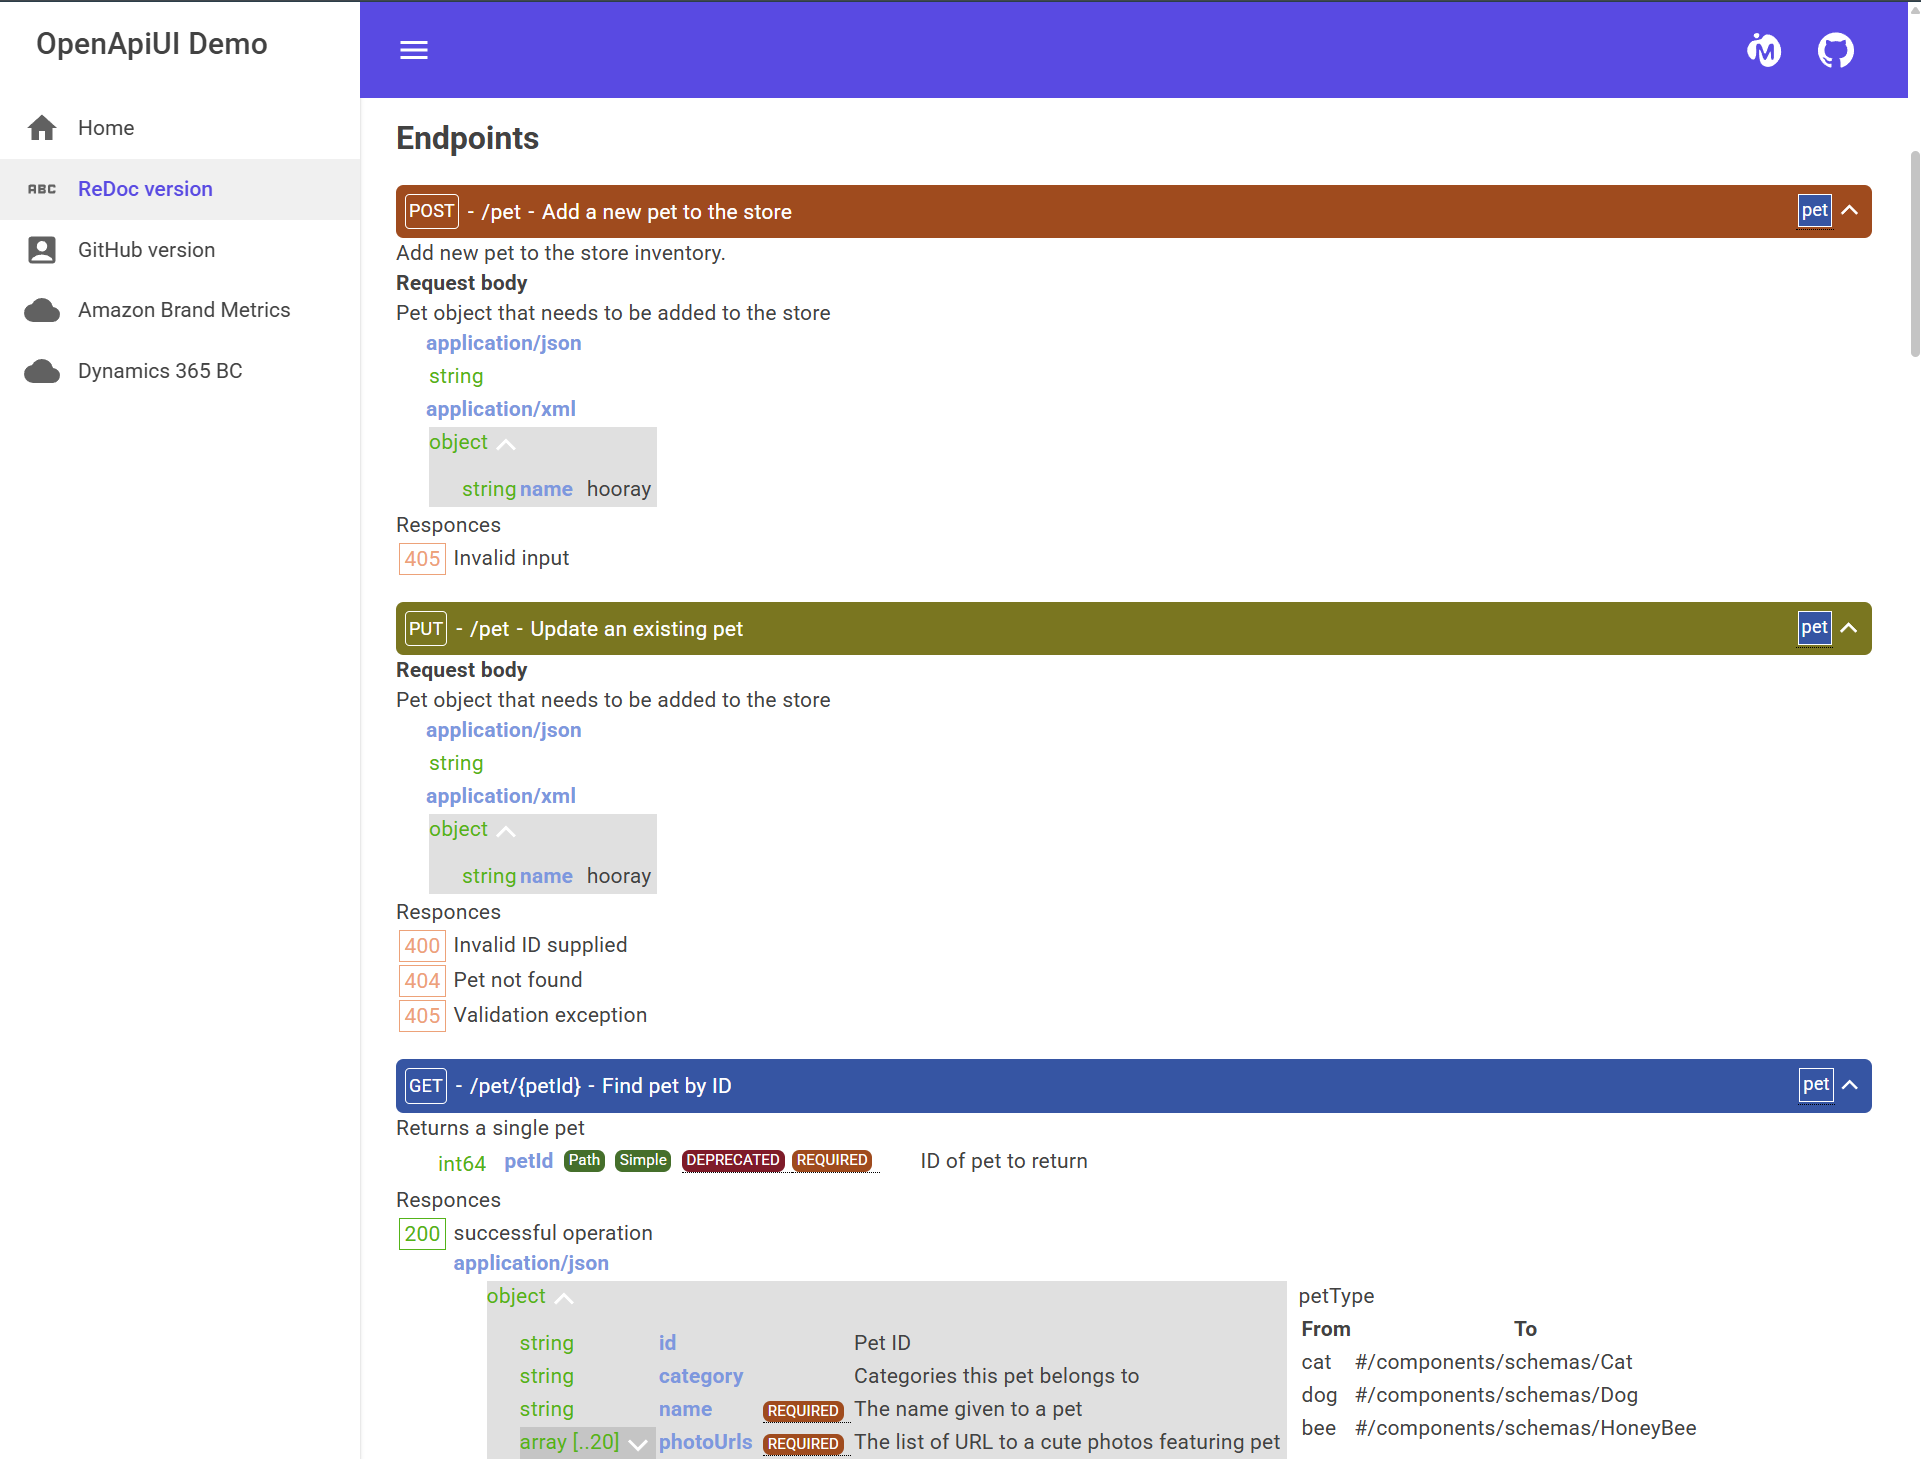This screenshot has width=1921, height=1459.
Task: Click the Amazon Brand Metrics cloud icon
Action: point(42,311)
